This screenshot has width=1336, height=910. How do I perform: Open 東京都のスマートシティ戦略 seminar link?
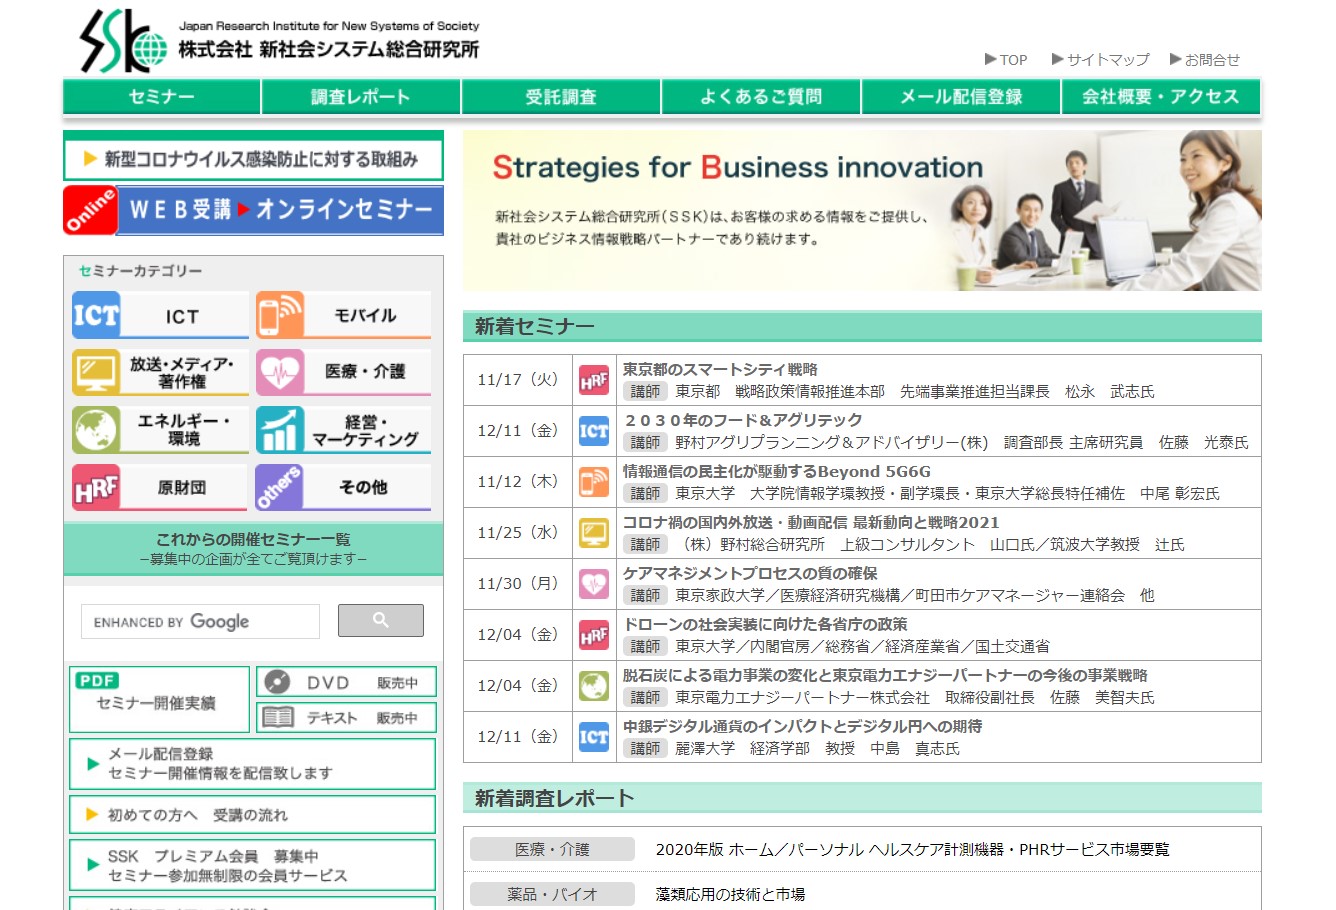tap(720, 369)
